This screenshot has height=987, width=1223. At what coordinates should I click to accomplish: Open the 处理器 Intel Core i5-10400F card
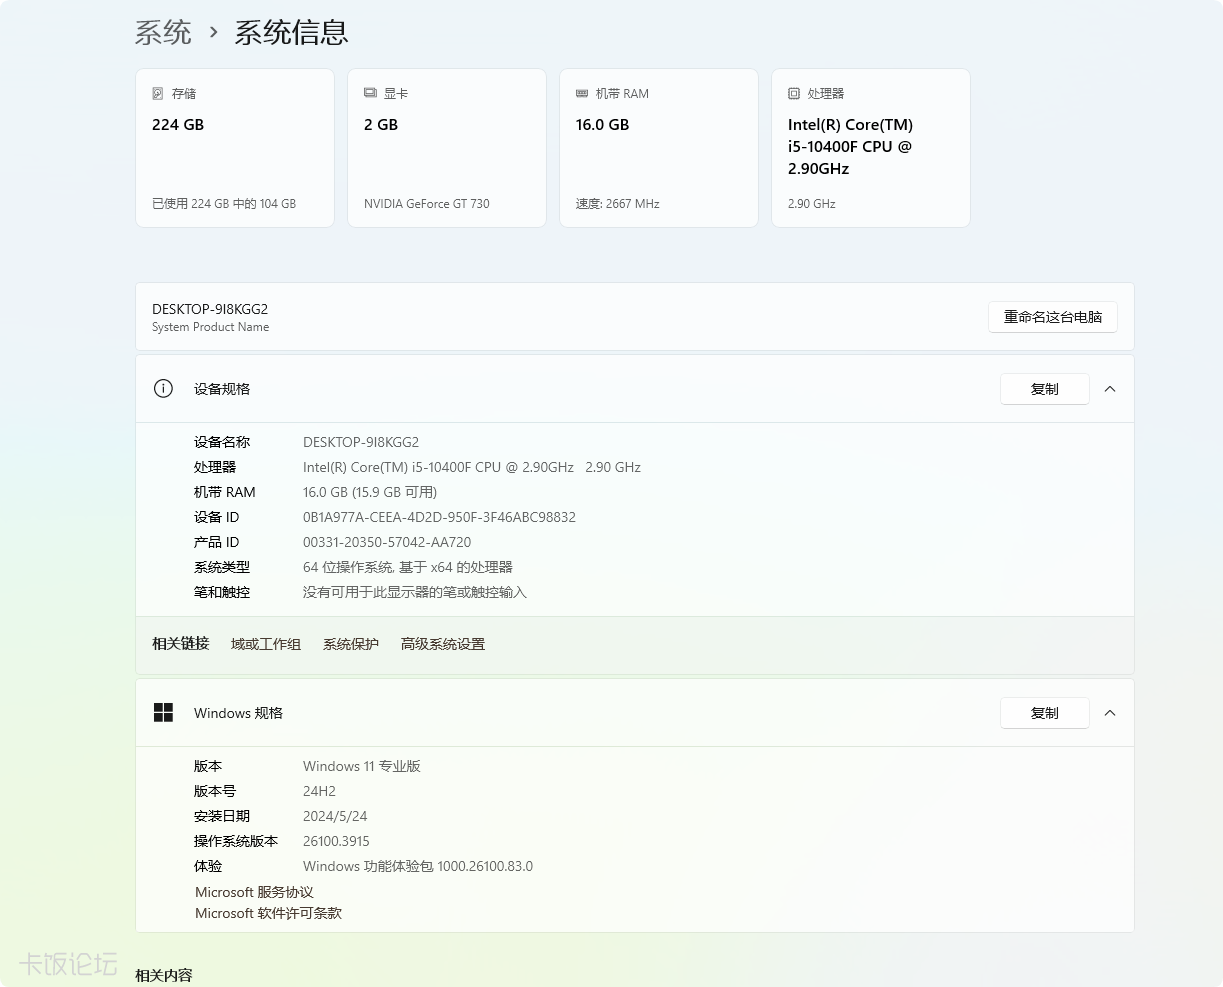[x=871, y=148]
